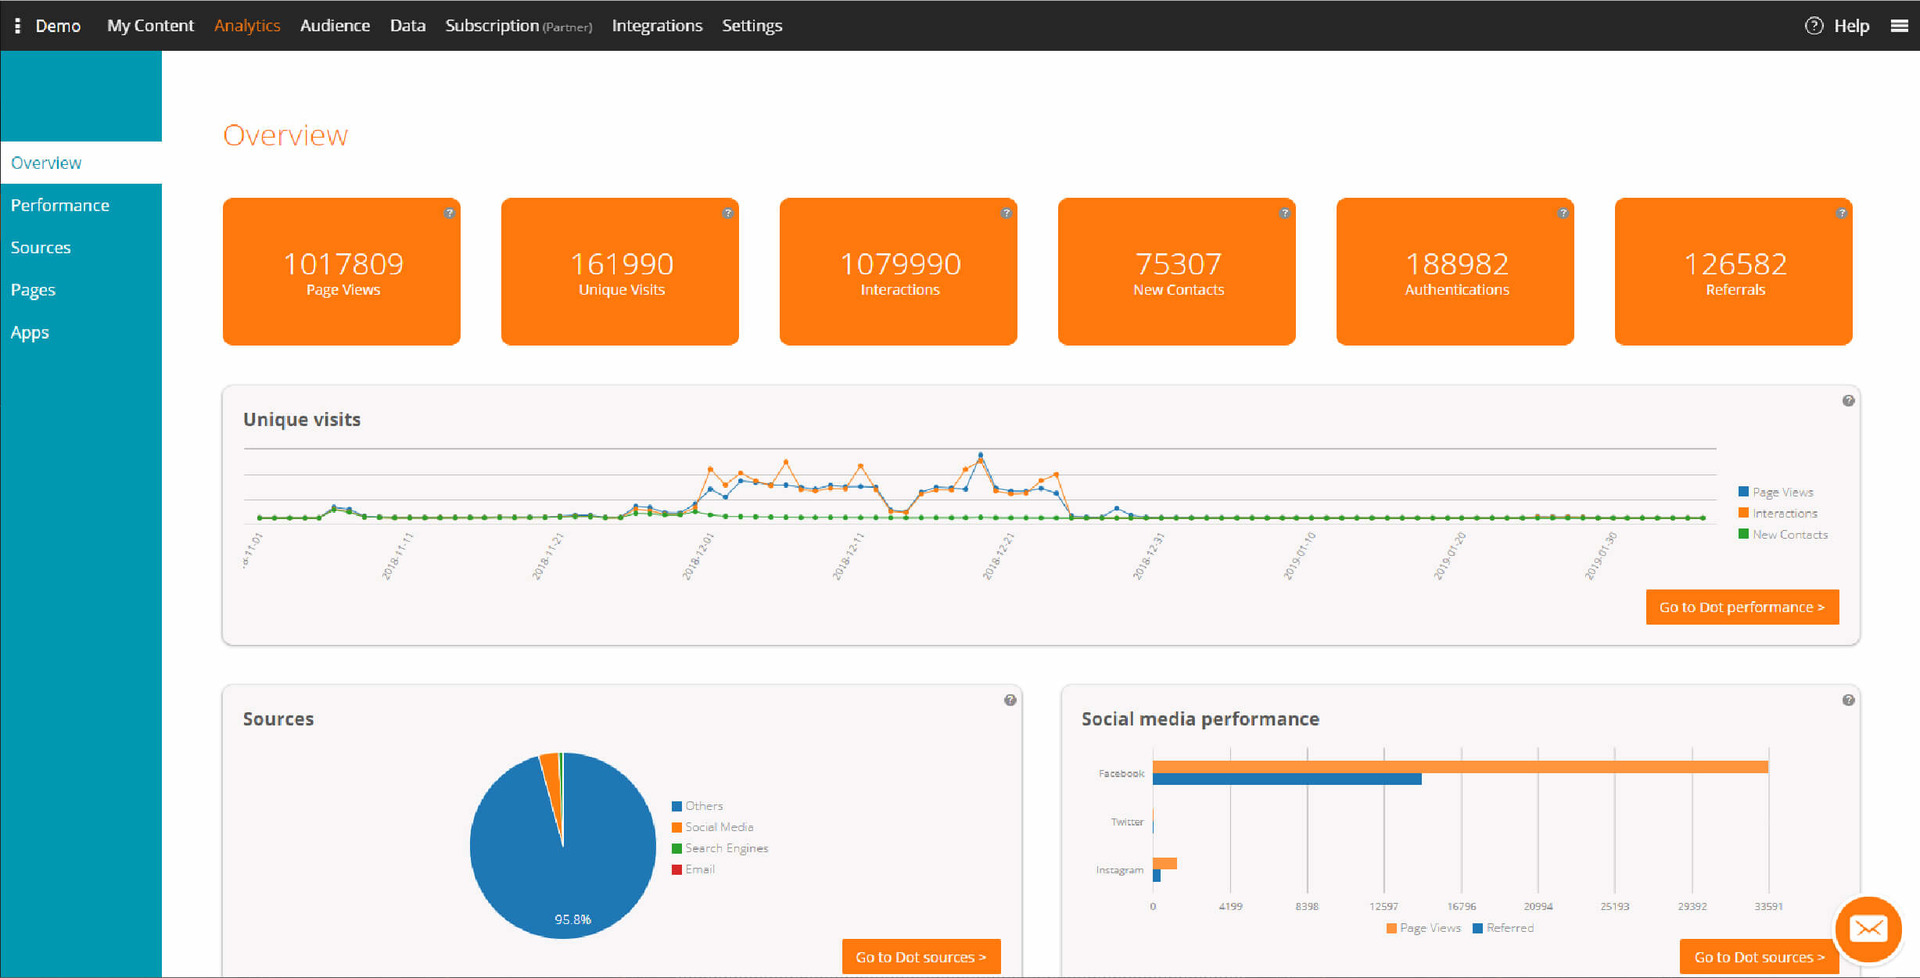The width and height of the screenshot is (1920, 978).
Task: Open help for the Sources panel
Action: [1009, 700]
